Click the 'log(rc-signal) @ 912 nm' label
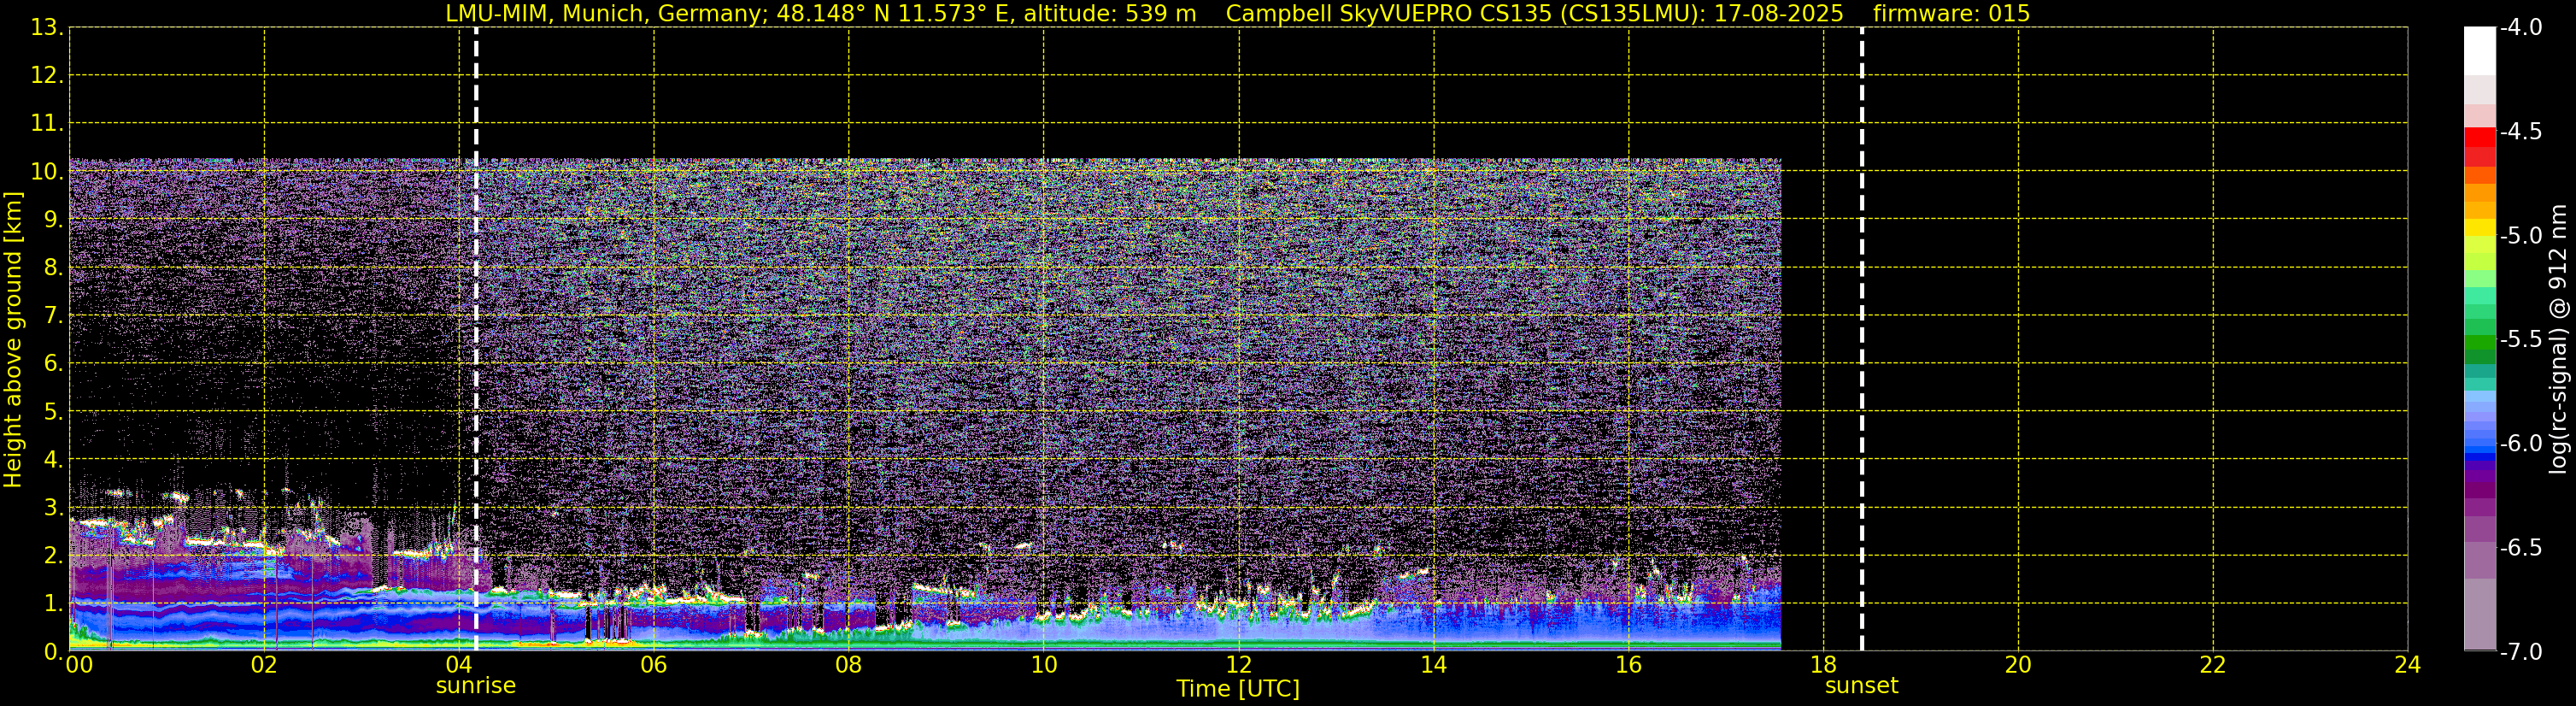The image size is (2576, 706). pos(2558,339)
